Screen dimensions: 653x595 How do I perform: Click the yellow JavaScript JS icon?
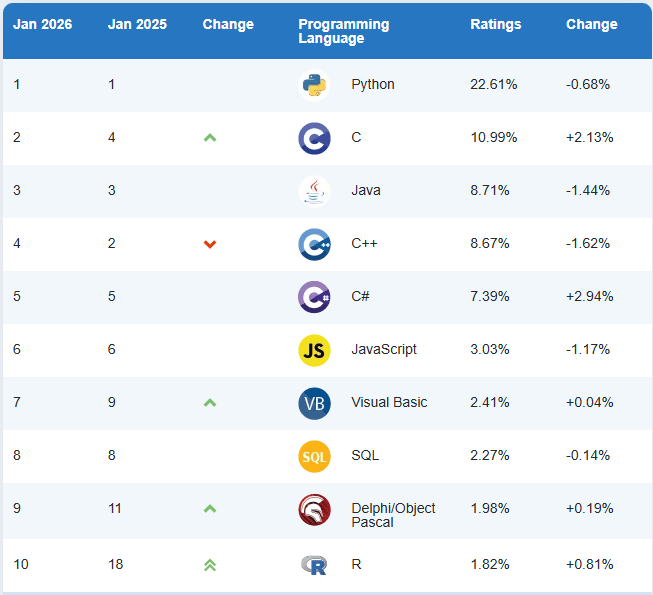(x=314, y=350)
